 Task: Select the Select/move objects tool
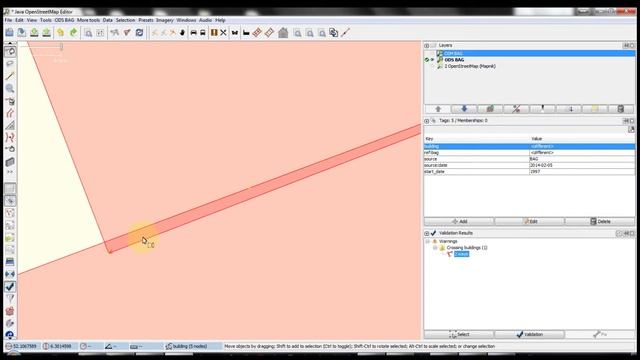[10, 51]
